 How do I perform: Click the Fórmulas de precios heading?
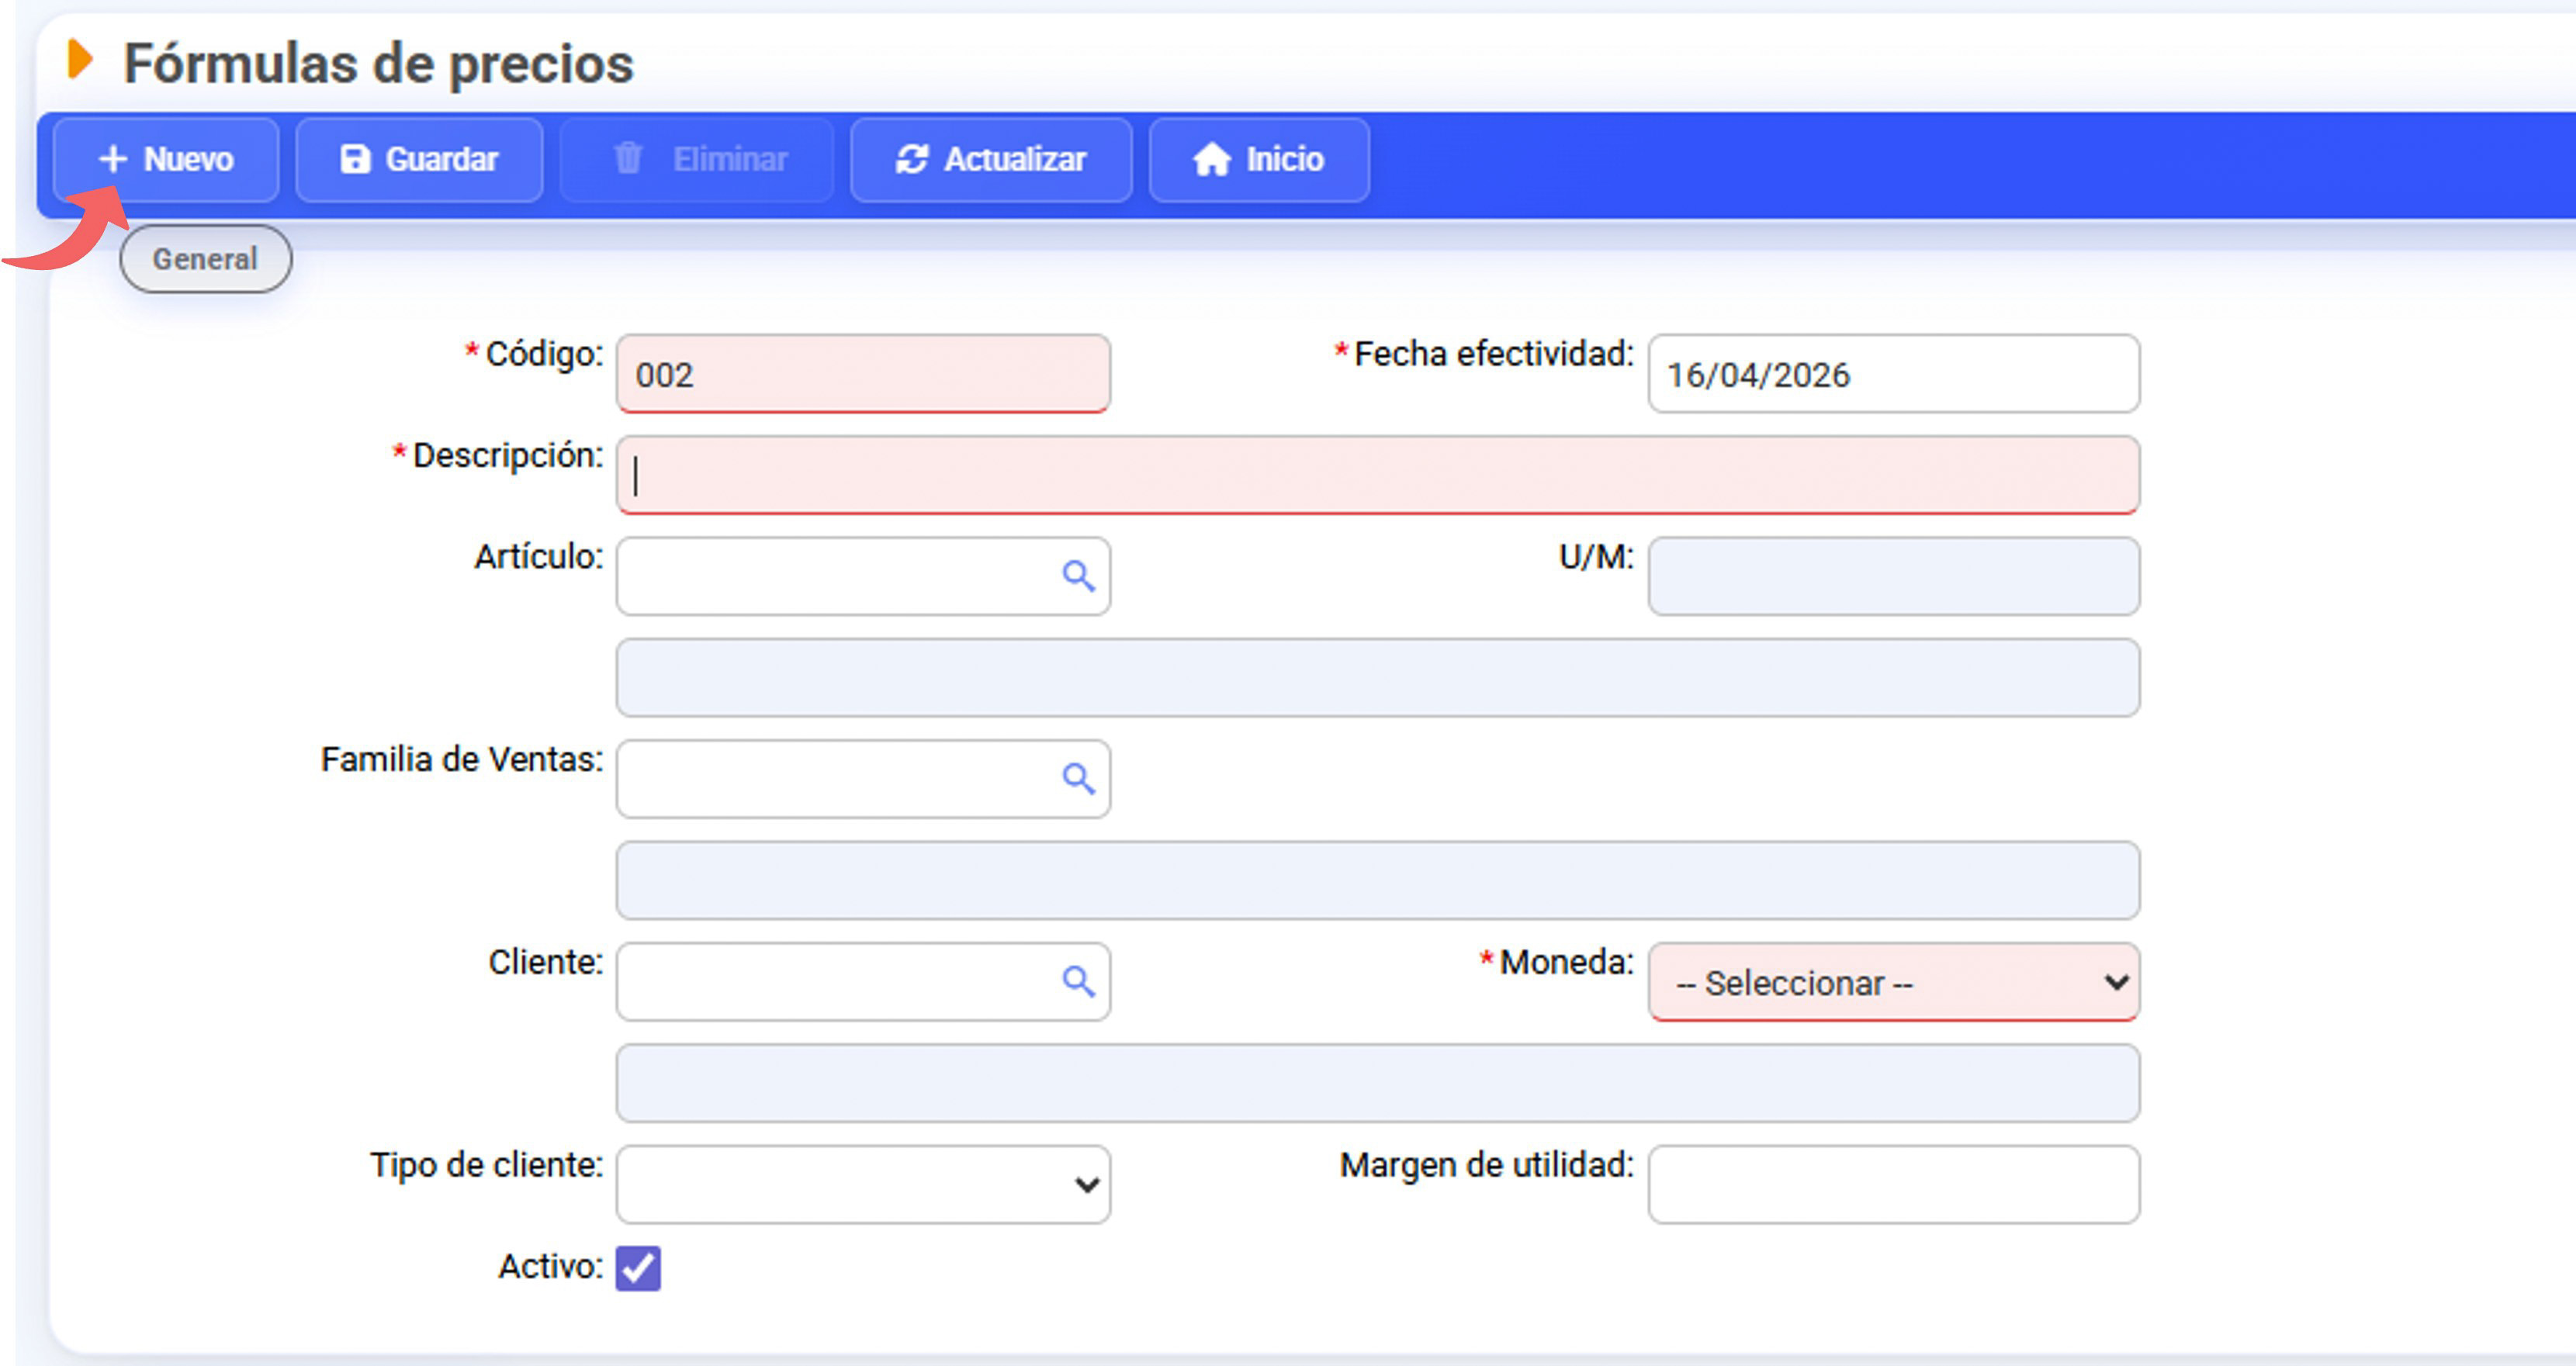tap(378, 64)
